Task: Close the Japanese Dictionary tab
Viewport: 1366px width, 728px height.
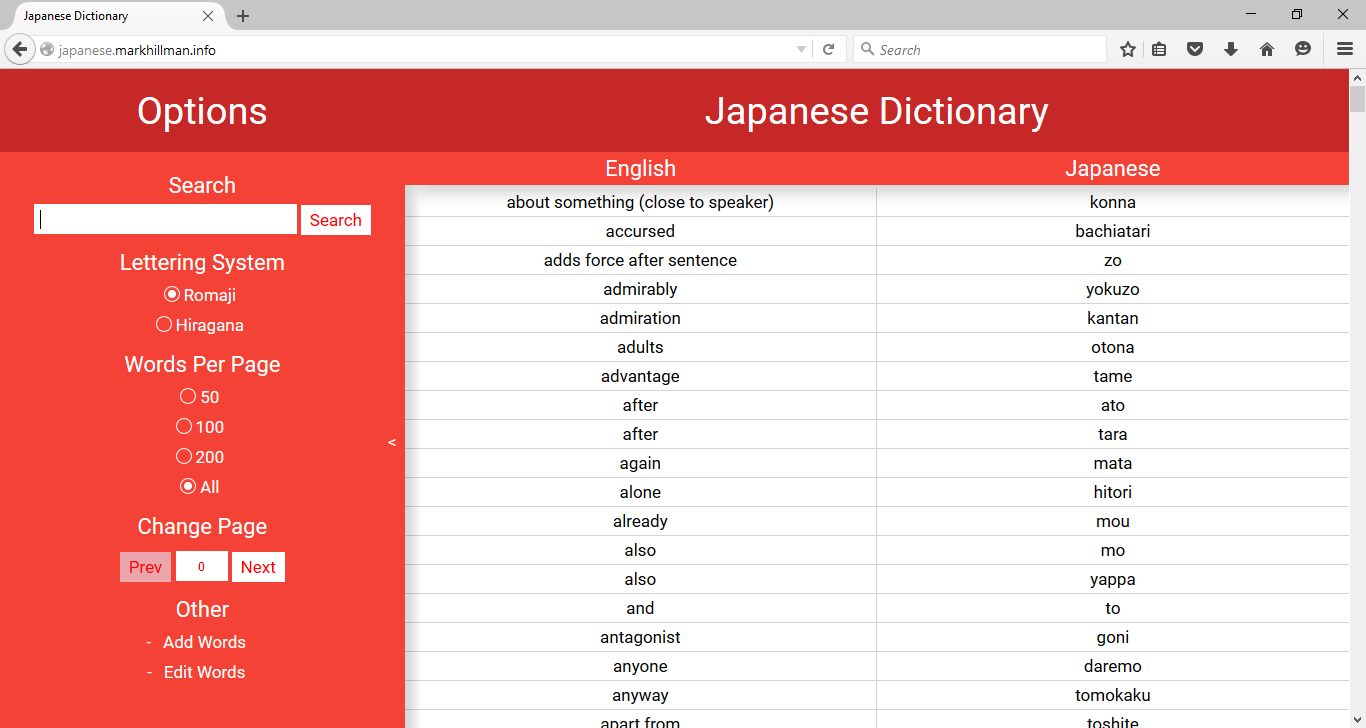Action: click(x=208, y=16)
